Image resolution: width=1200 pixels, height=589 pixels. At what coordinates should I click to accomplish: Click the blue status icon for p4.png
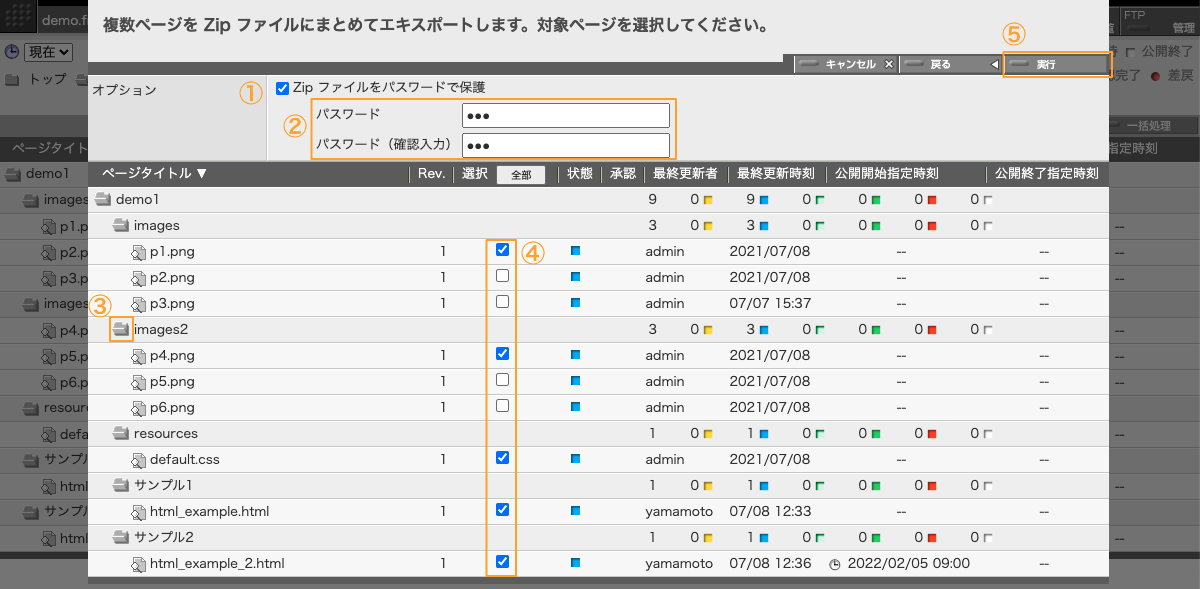[x=575, y=355]
